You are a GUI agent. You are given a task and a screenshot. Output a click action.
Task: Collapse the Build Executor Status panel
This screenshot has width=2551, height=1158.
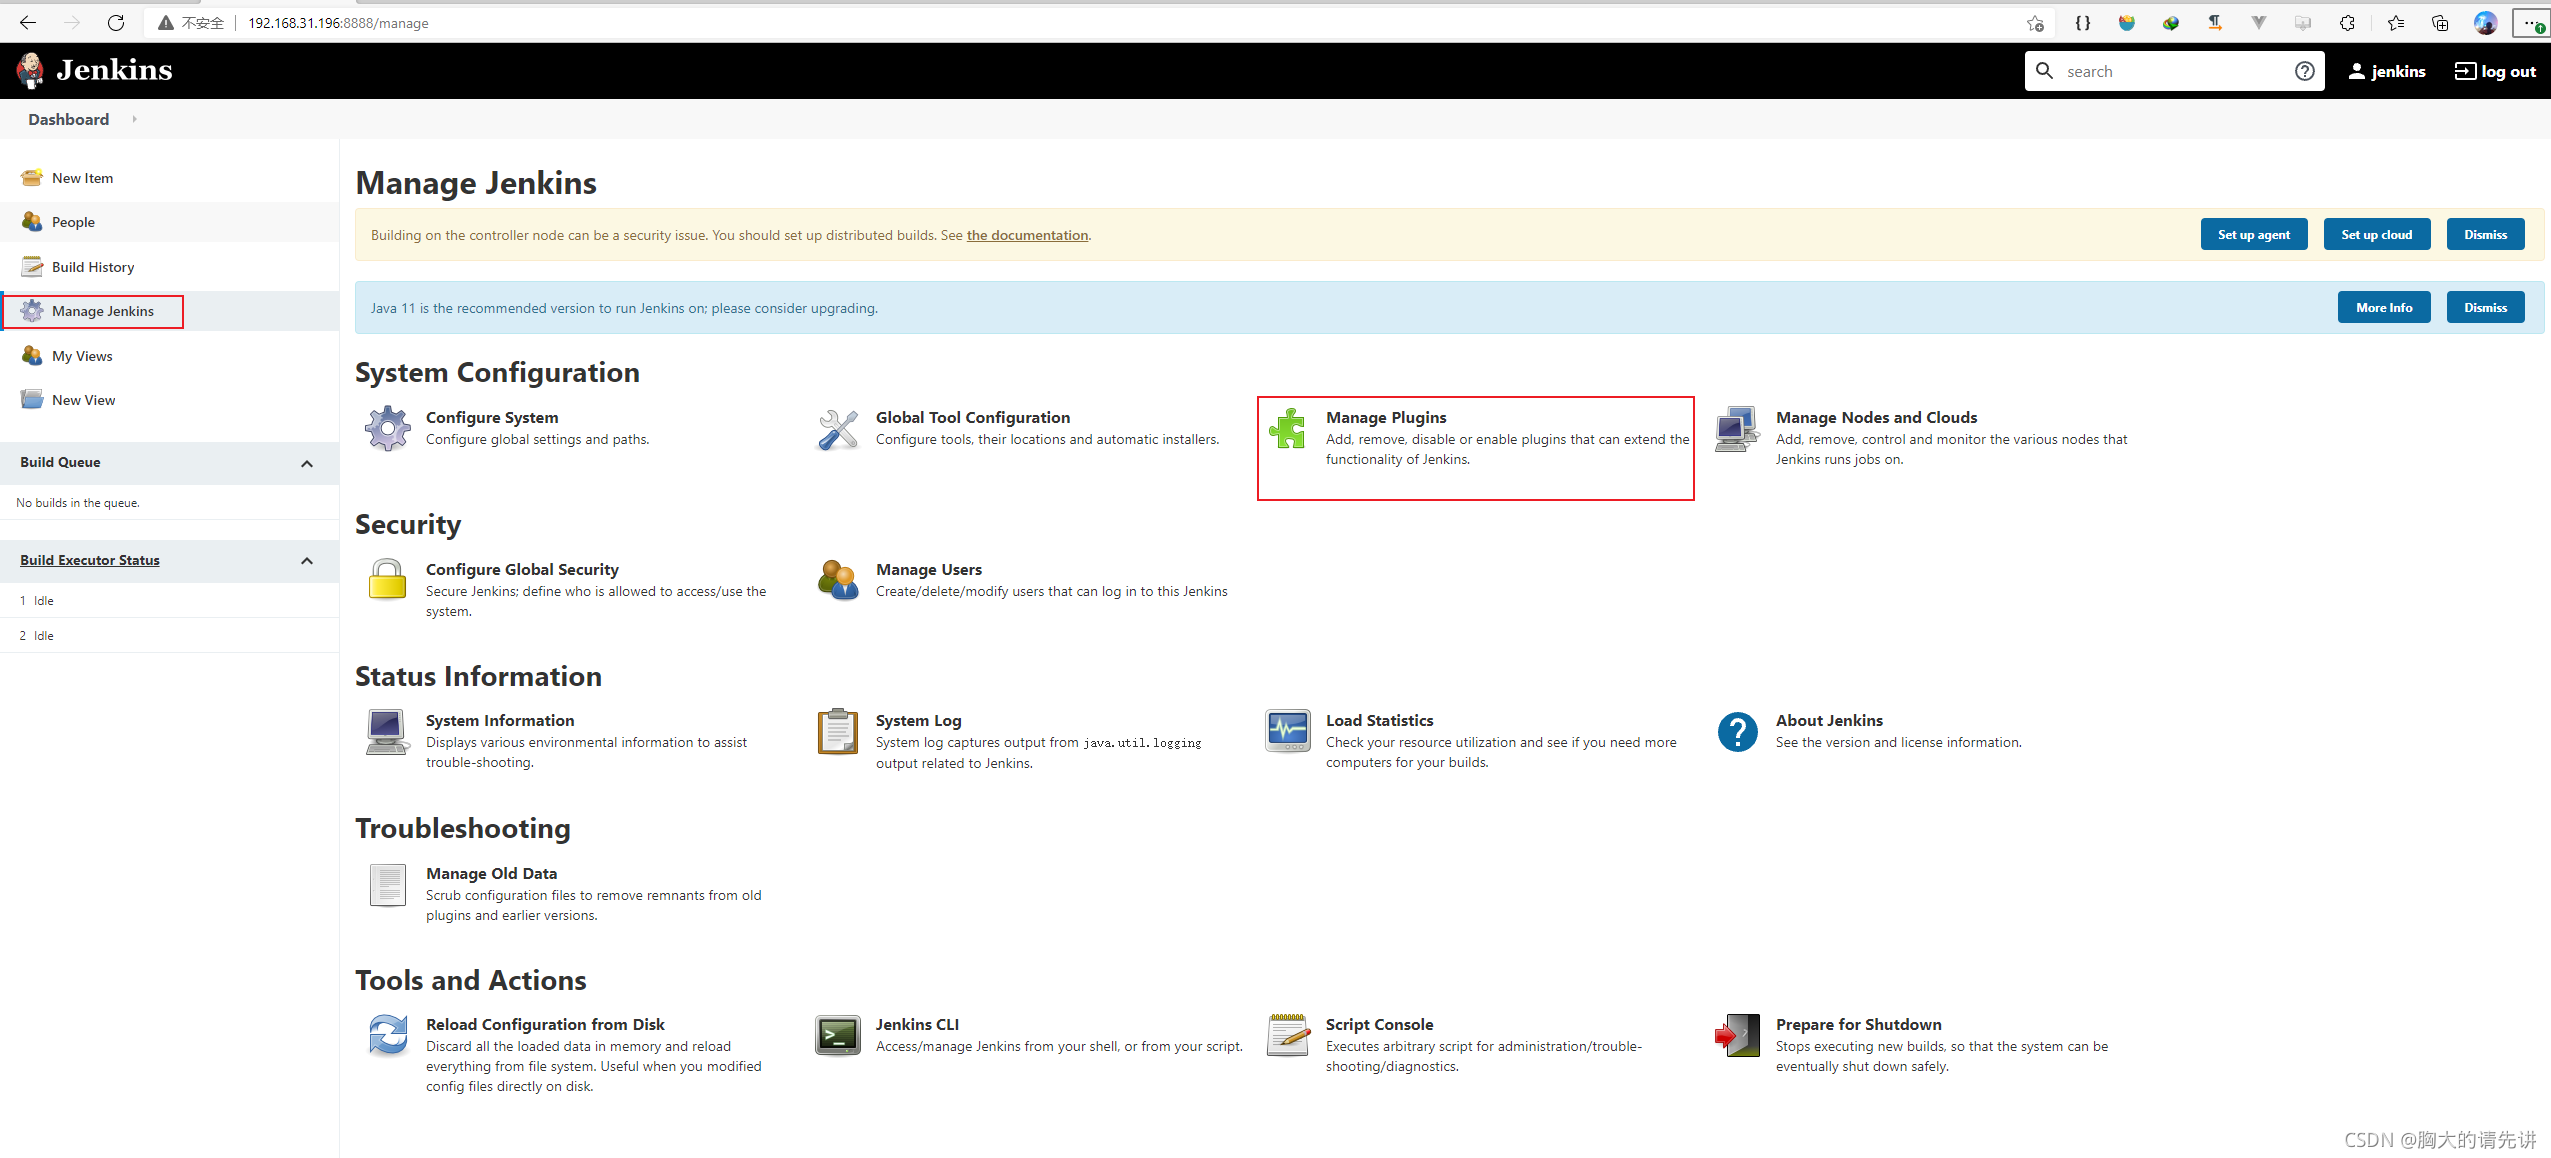coord(307,561)
